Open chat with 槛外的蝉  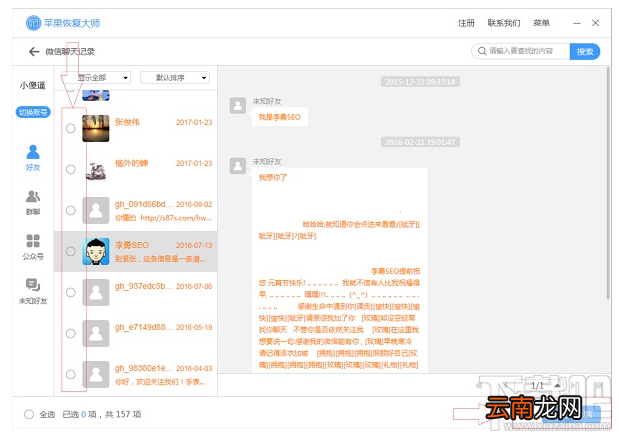[136, 169]
